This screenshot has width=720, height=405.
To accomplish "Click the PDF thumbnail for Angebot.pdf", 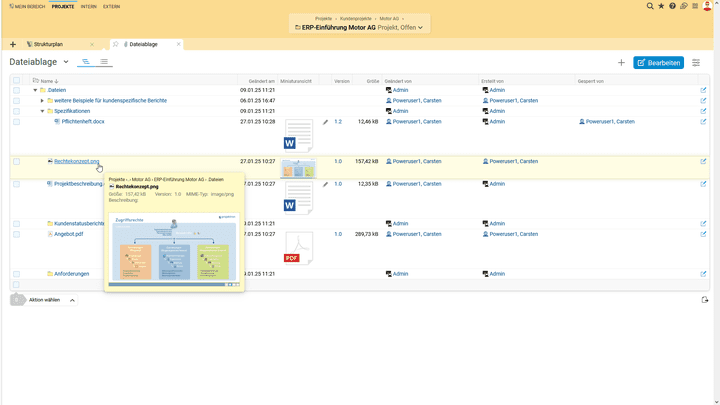I will (x=298, y=247).
